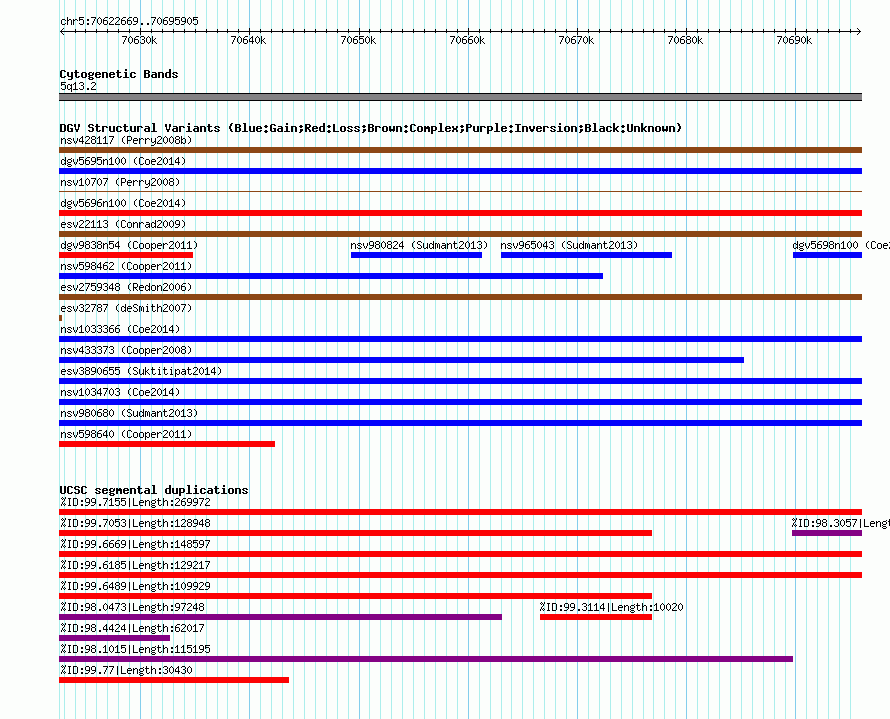Click the red bar under %ID:99.77
This screenshot has width=890, height=719.
[x=174, y=680]
